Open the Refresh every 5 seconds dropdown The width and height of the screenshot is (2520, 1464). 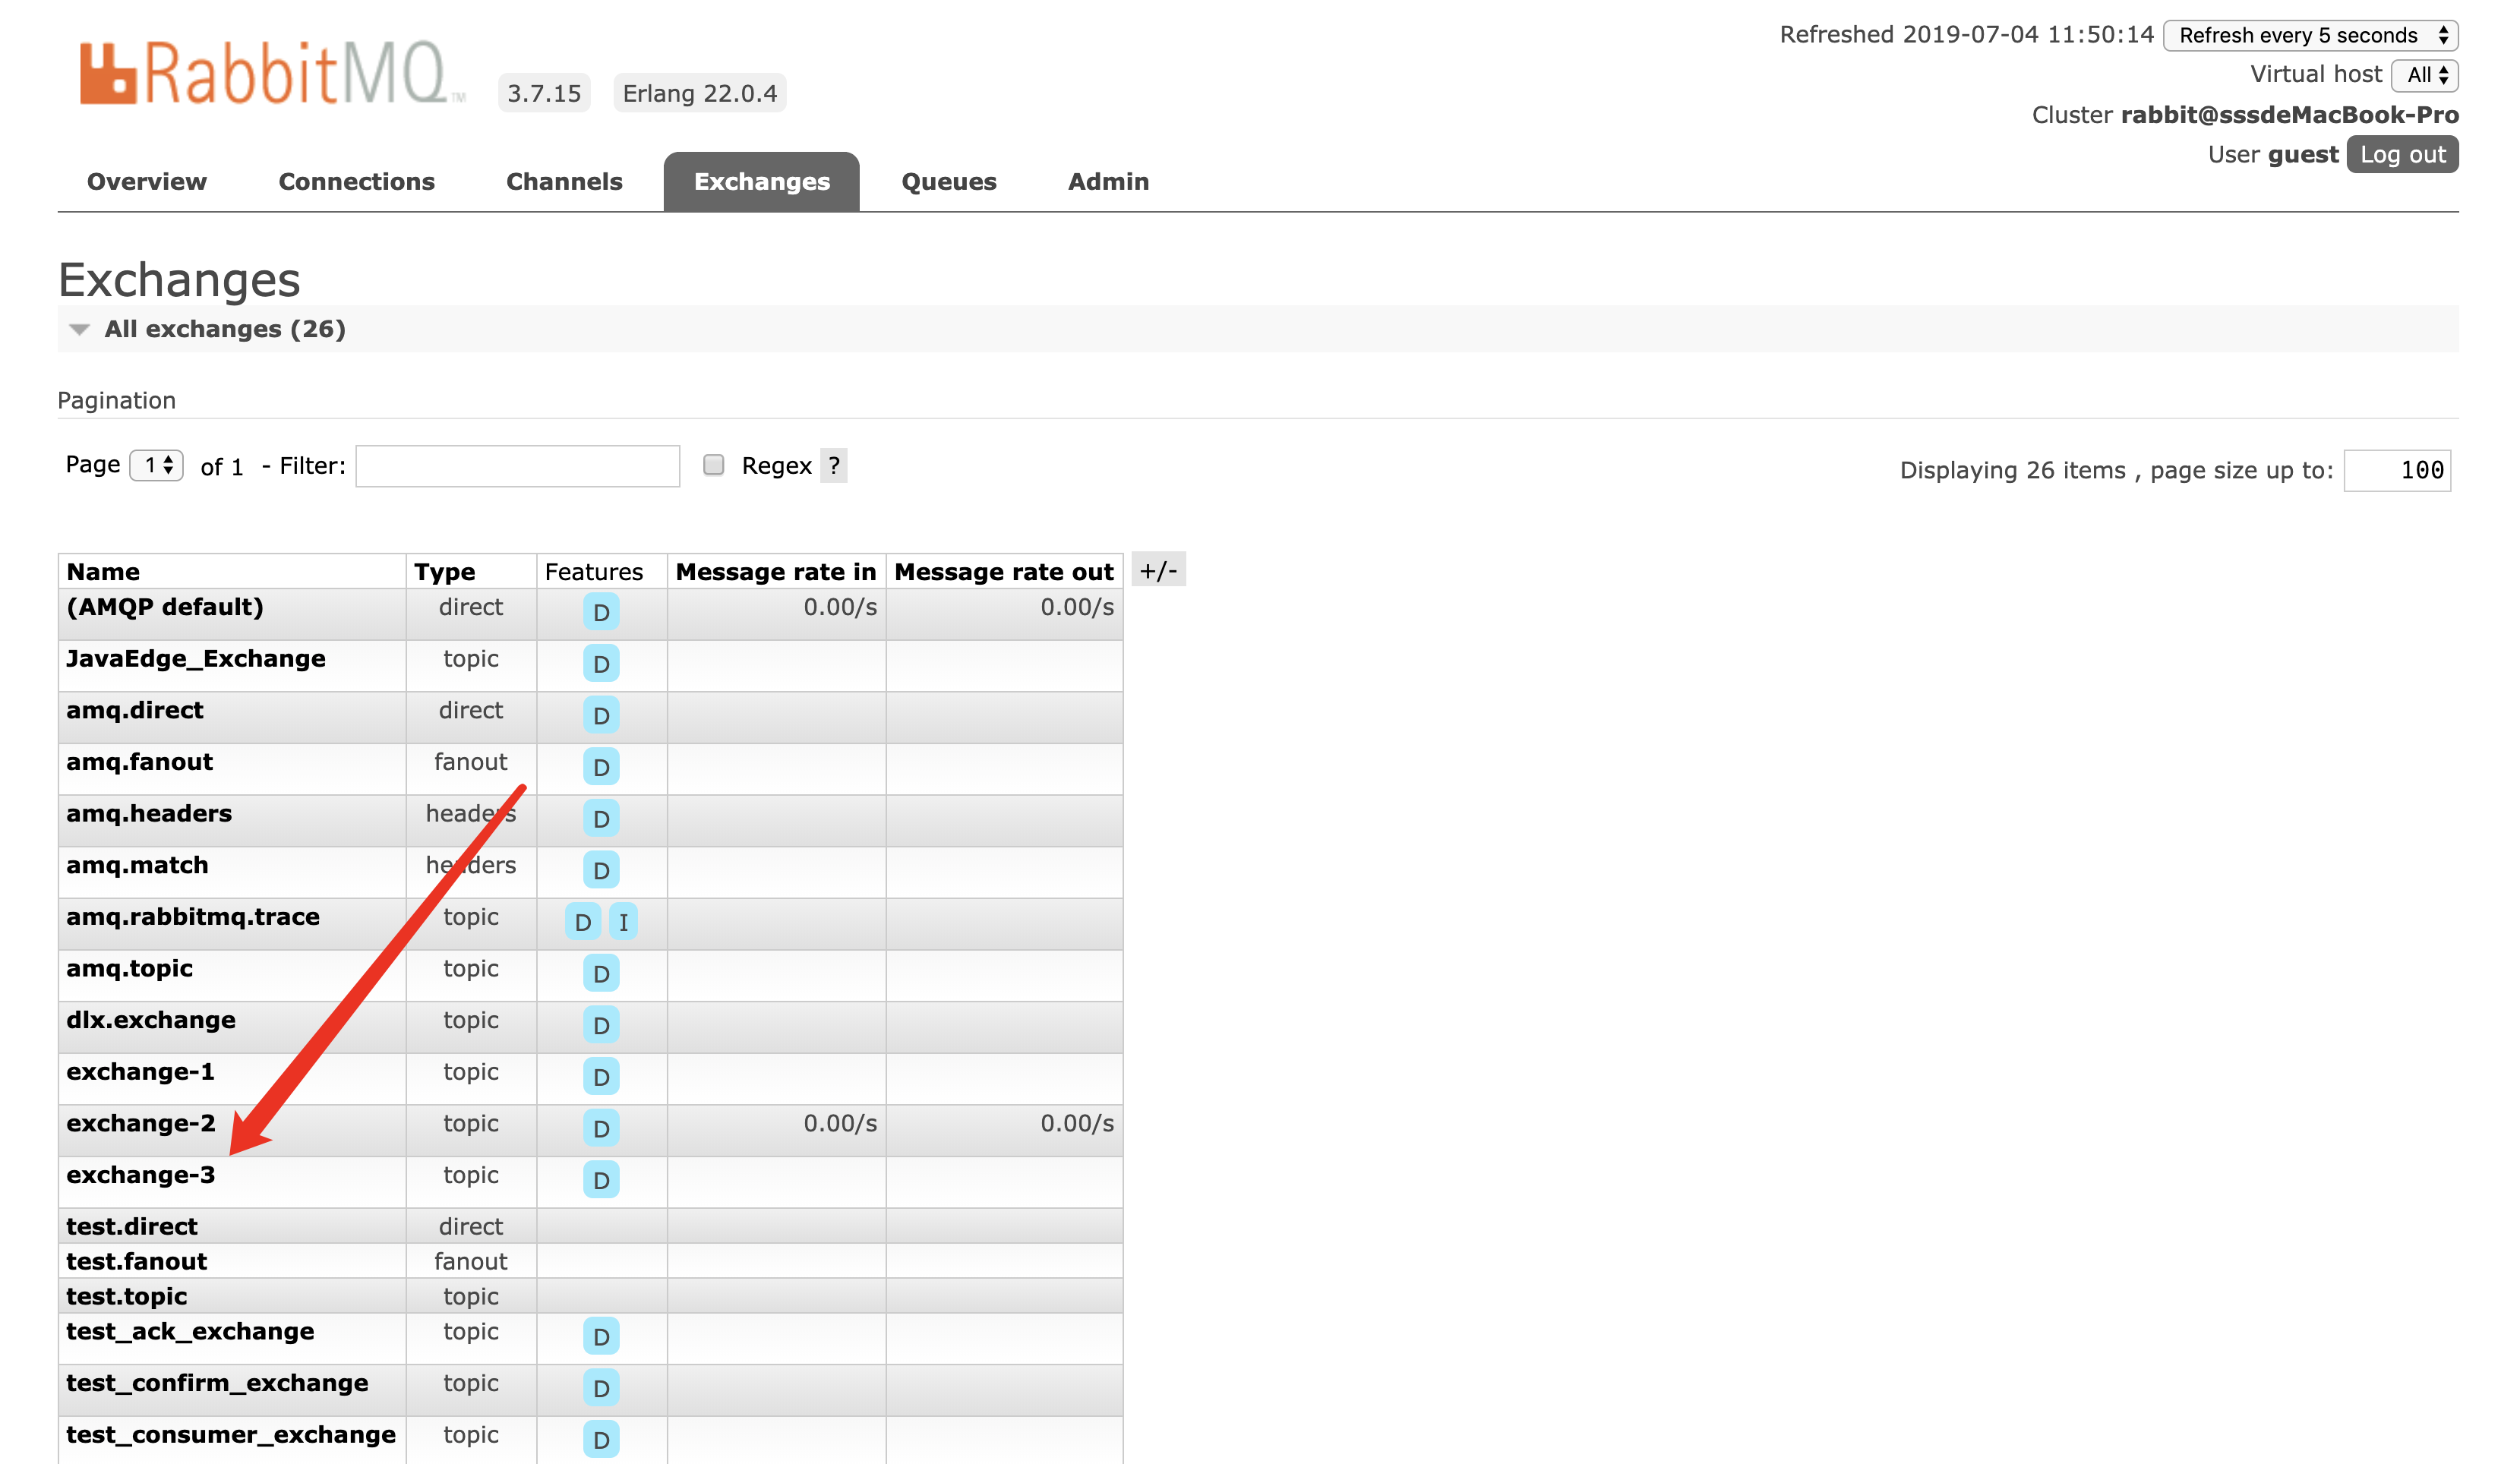coord(2309,36)
